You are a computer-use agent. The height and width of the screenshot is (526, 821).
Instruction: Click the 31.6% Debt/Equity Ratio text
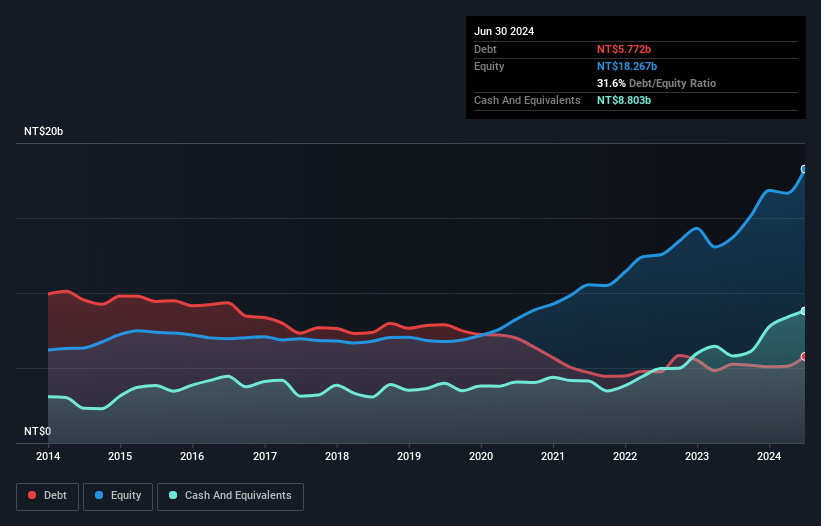pos(656,83)
